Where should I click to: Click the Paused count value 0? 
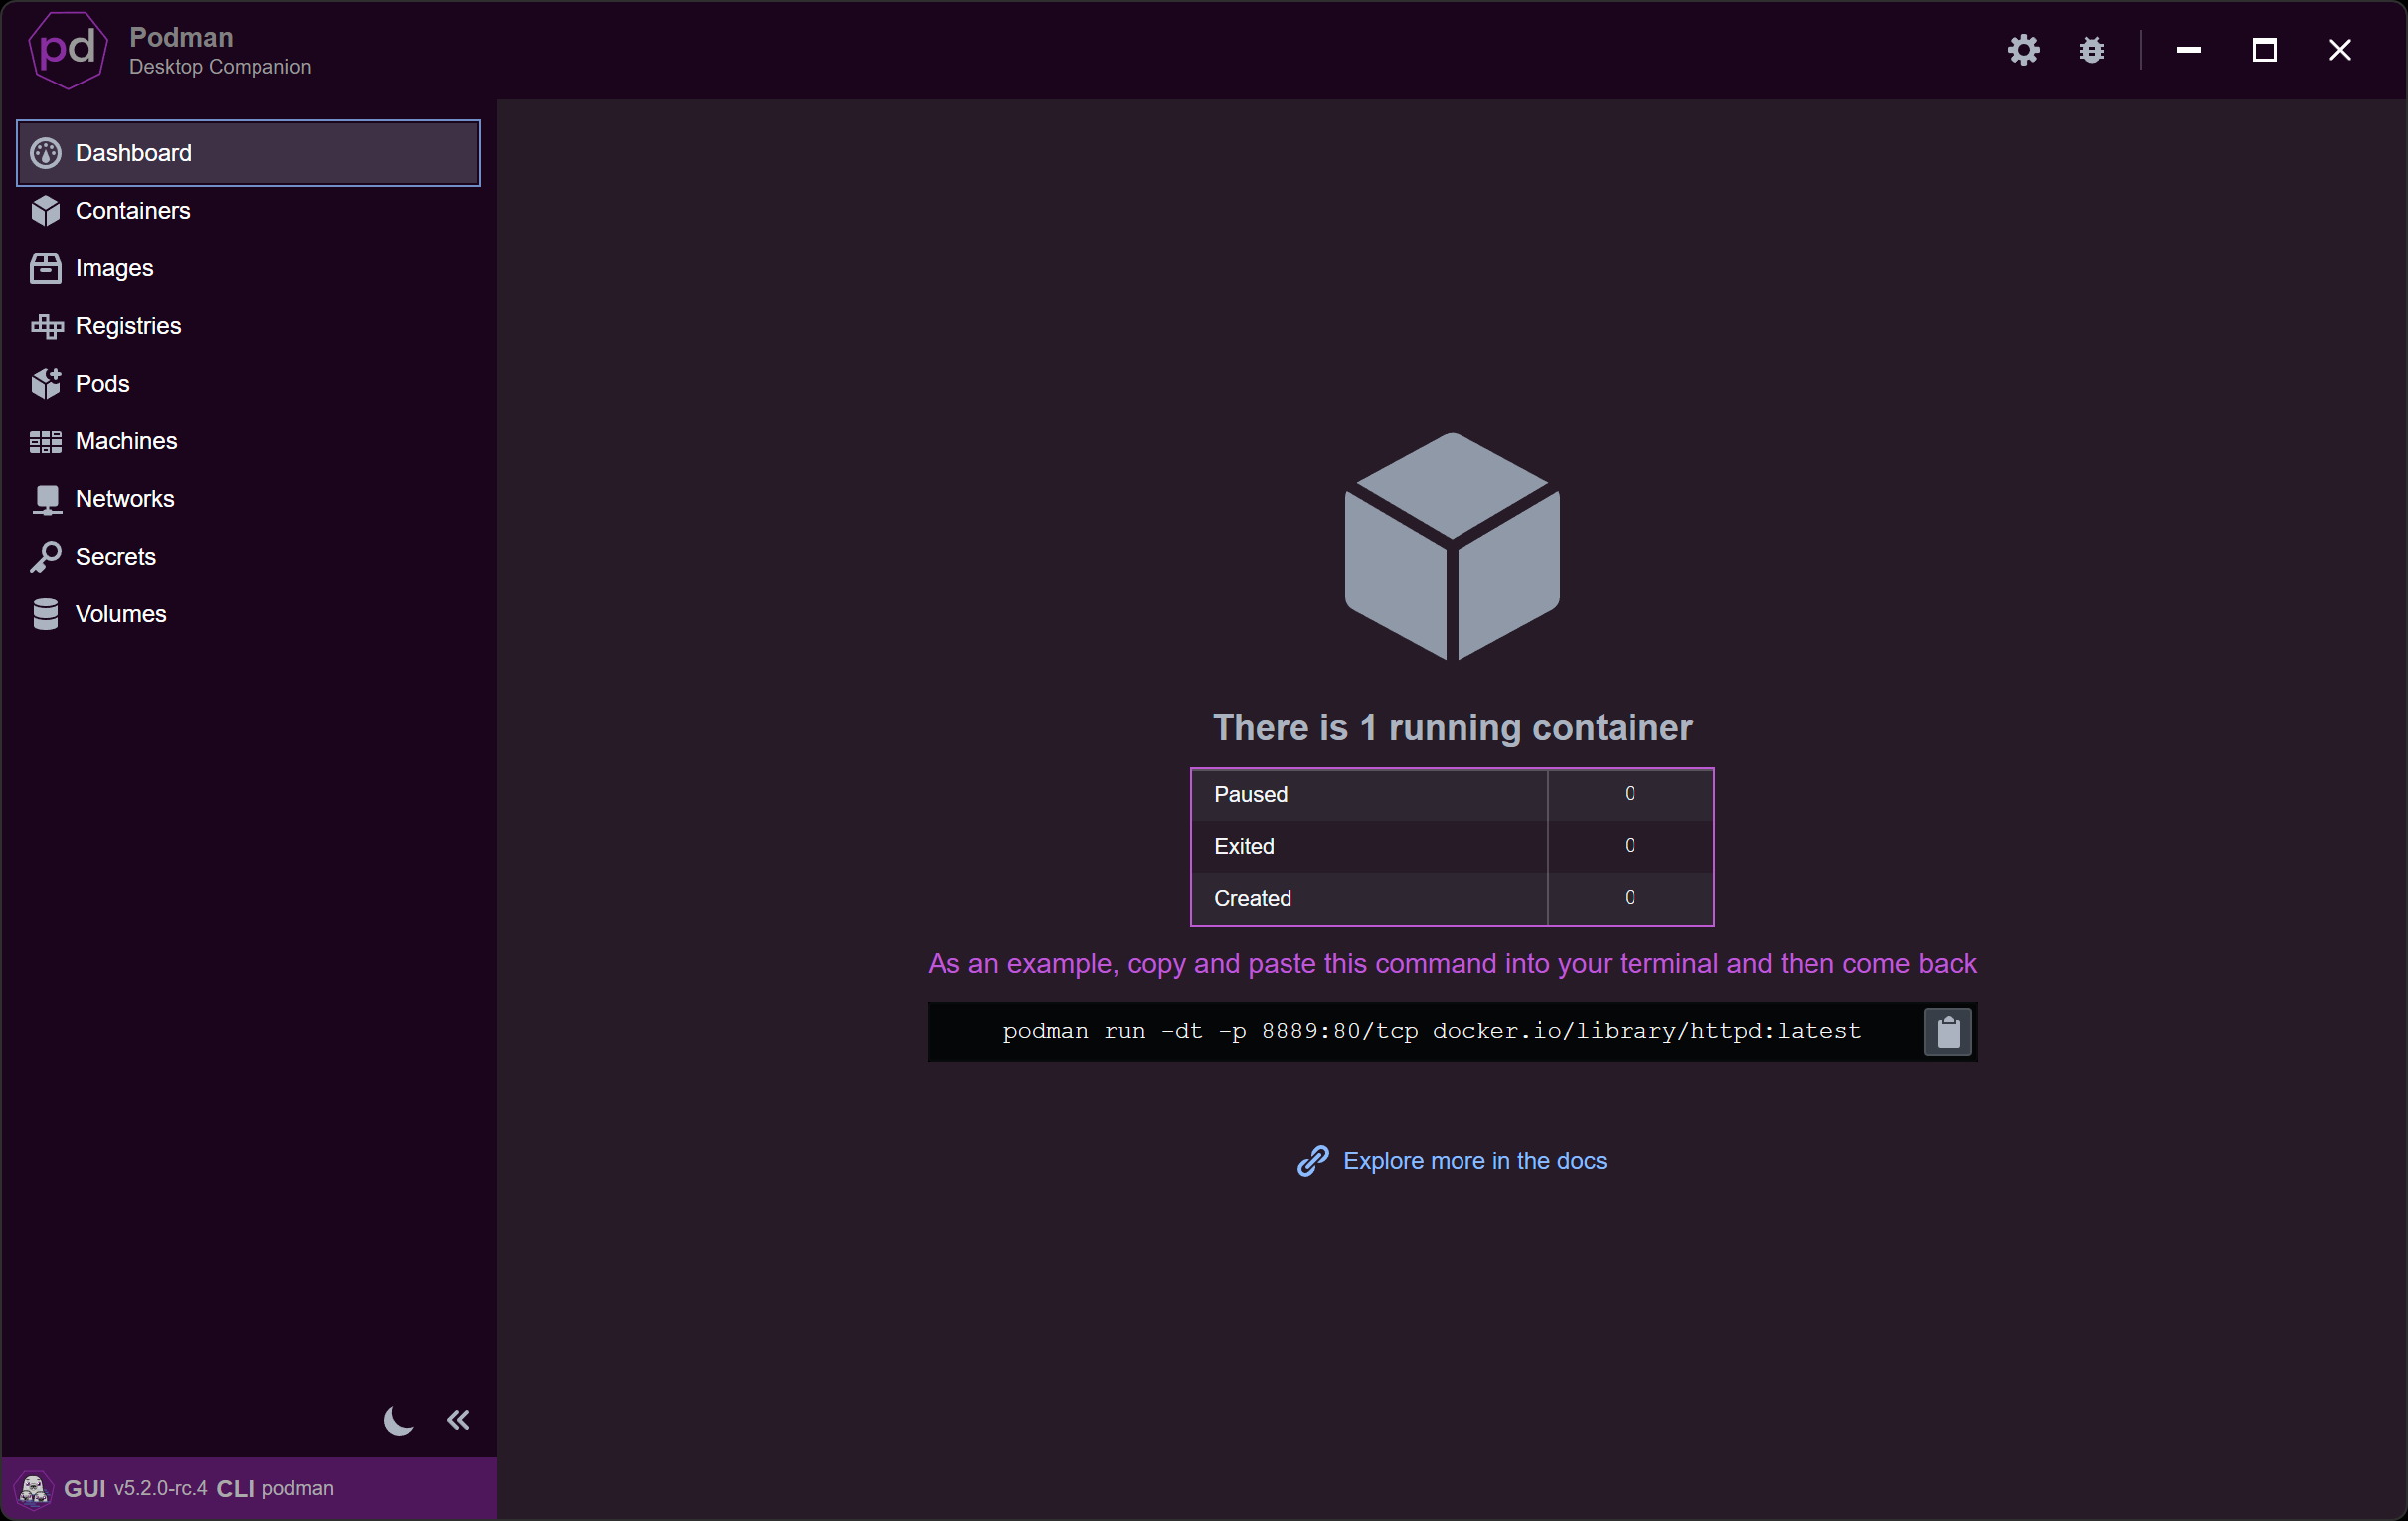1629,793
